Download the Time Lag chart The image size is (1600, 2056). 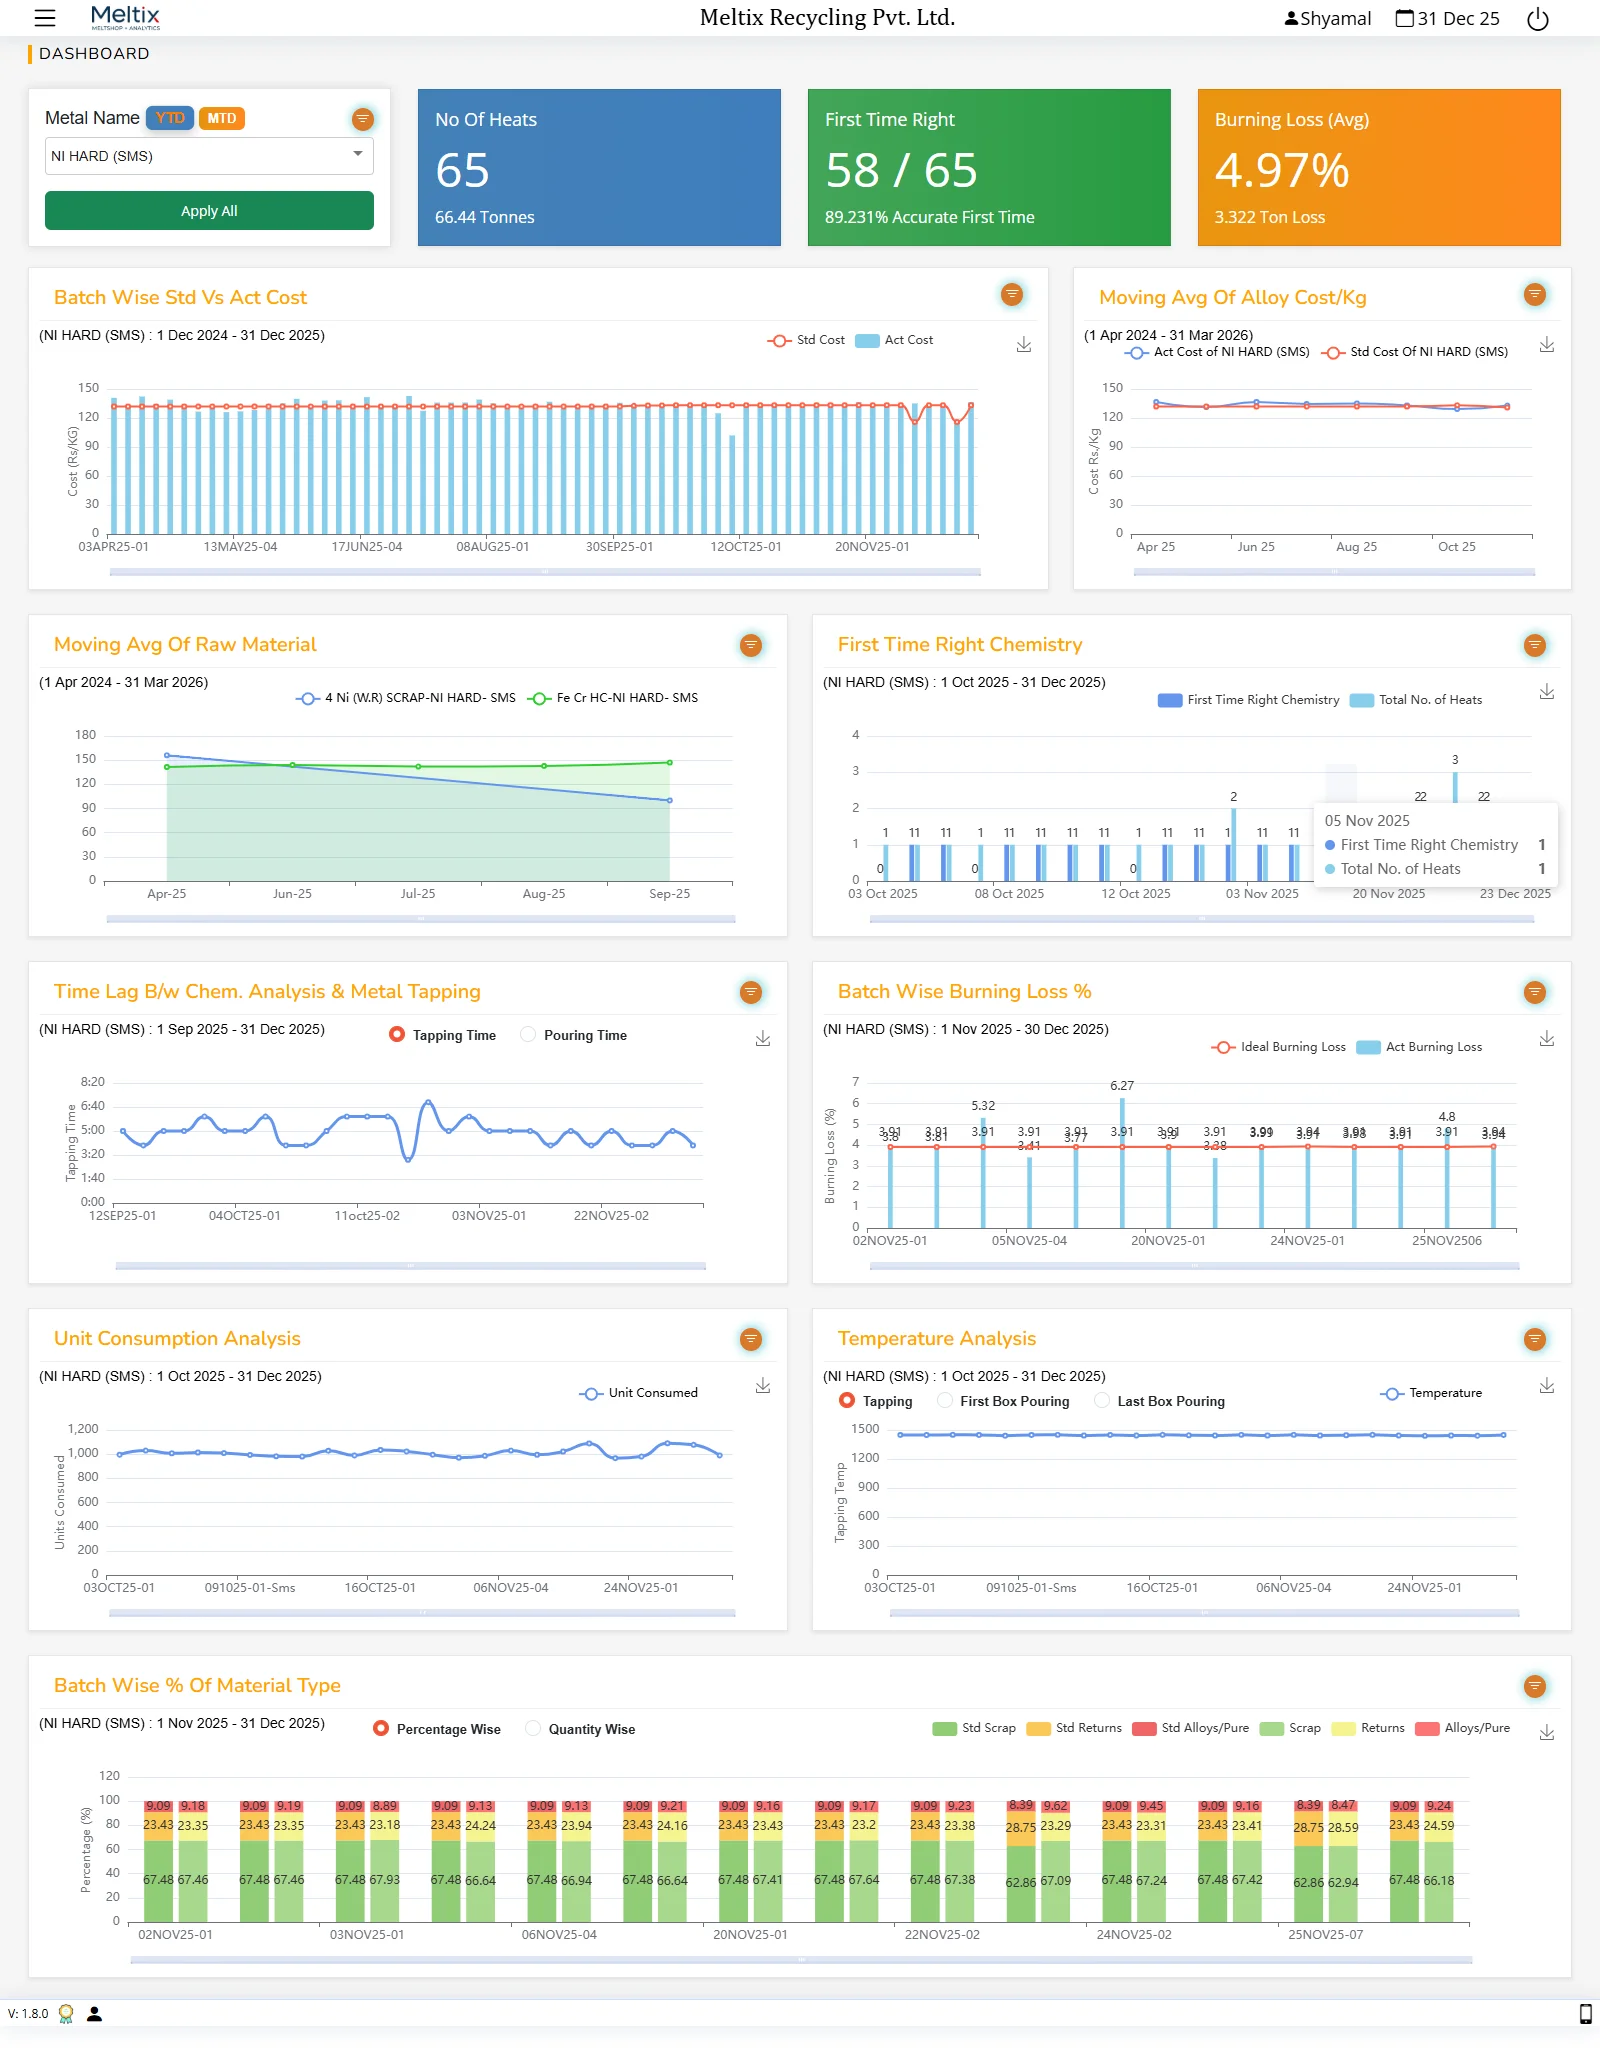click(763, 1038)
